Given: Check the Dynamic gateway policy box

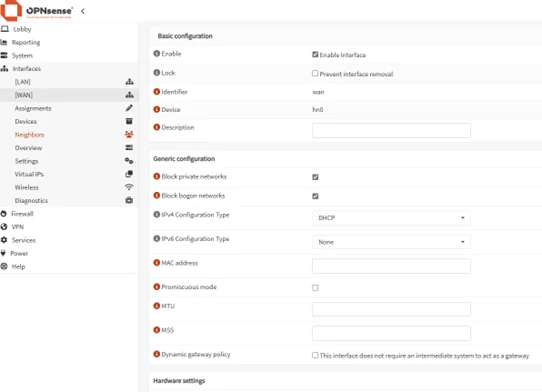Looking at the screenshot, I should point(315,355).
